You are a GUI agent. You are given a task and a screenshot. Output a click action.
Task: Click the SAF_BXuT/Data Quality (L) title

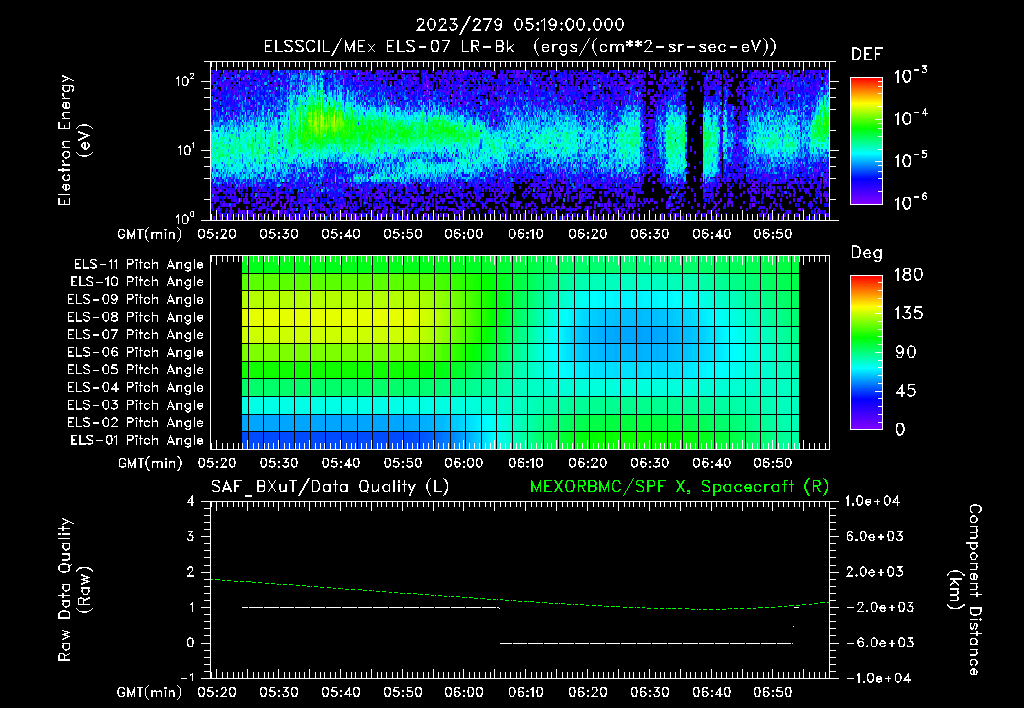pyautogui.click(x=330, y=487)
